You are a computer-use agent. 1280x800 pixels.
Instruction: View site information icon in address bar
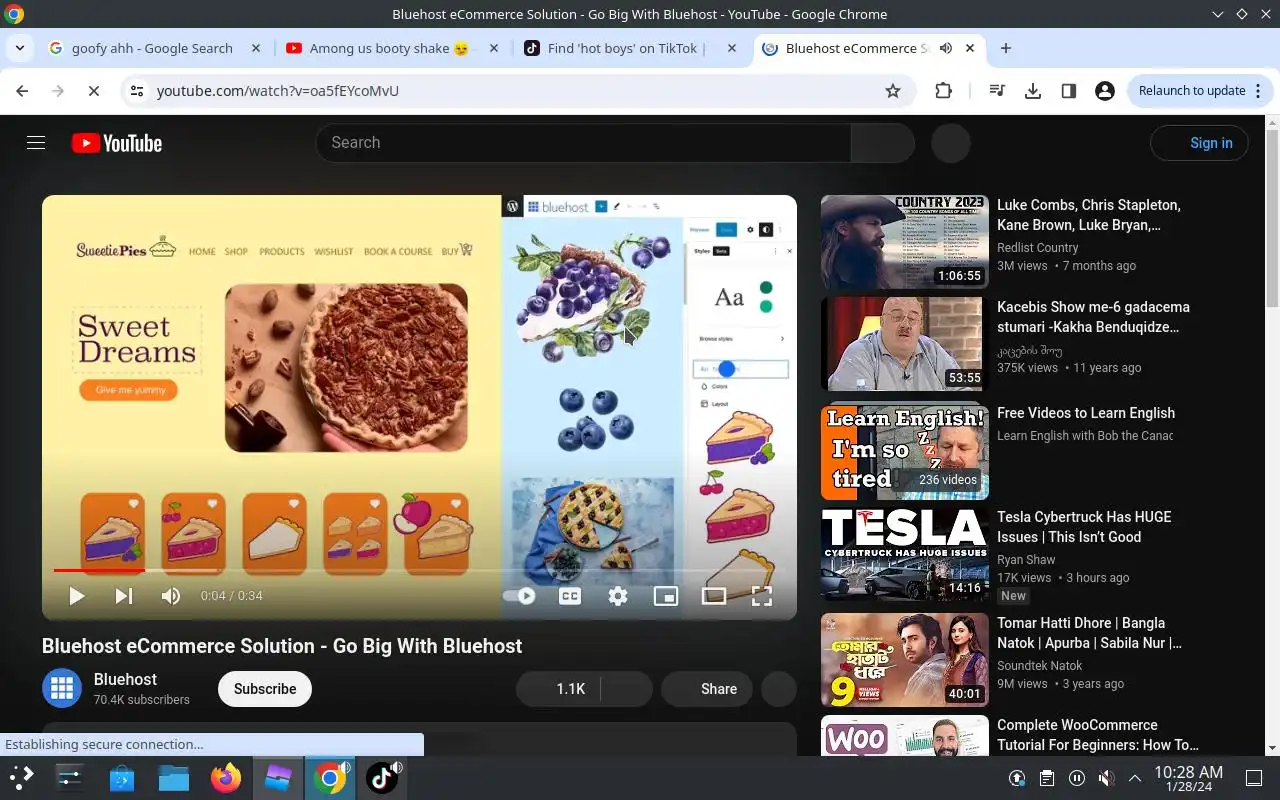click(x=137, y=90)
